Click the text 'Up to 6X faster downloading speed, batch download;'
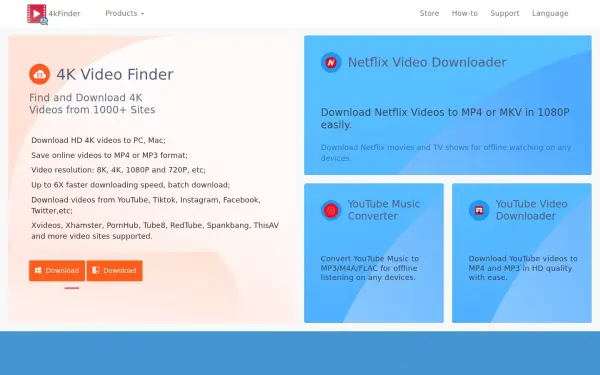 click(x=130, y=185)
